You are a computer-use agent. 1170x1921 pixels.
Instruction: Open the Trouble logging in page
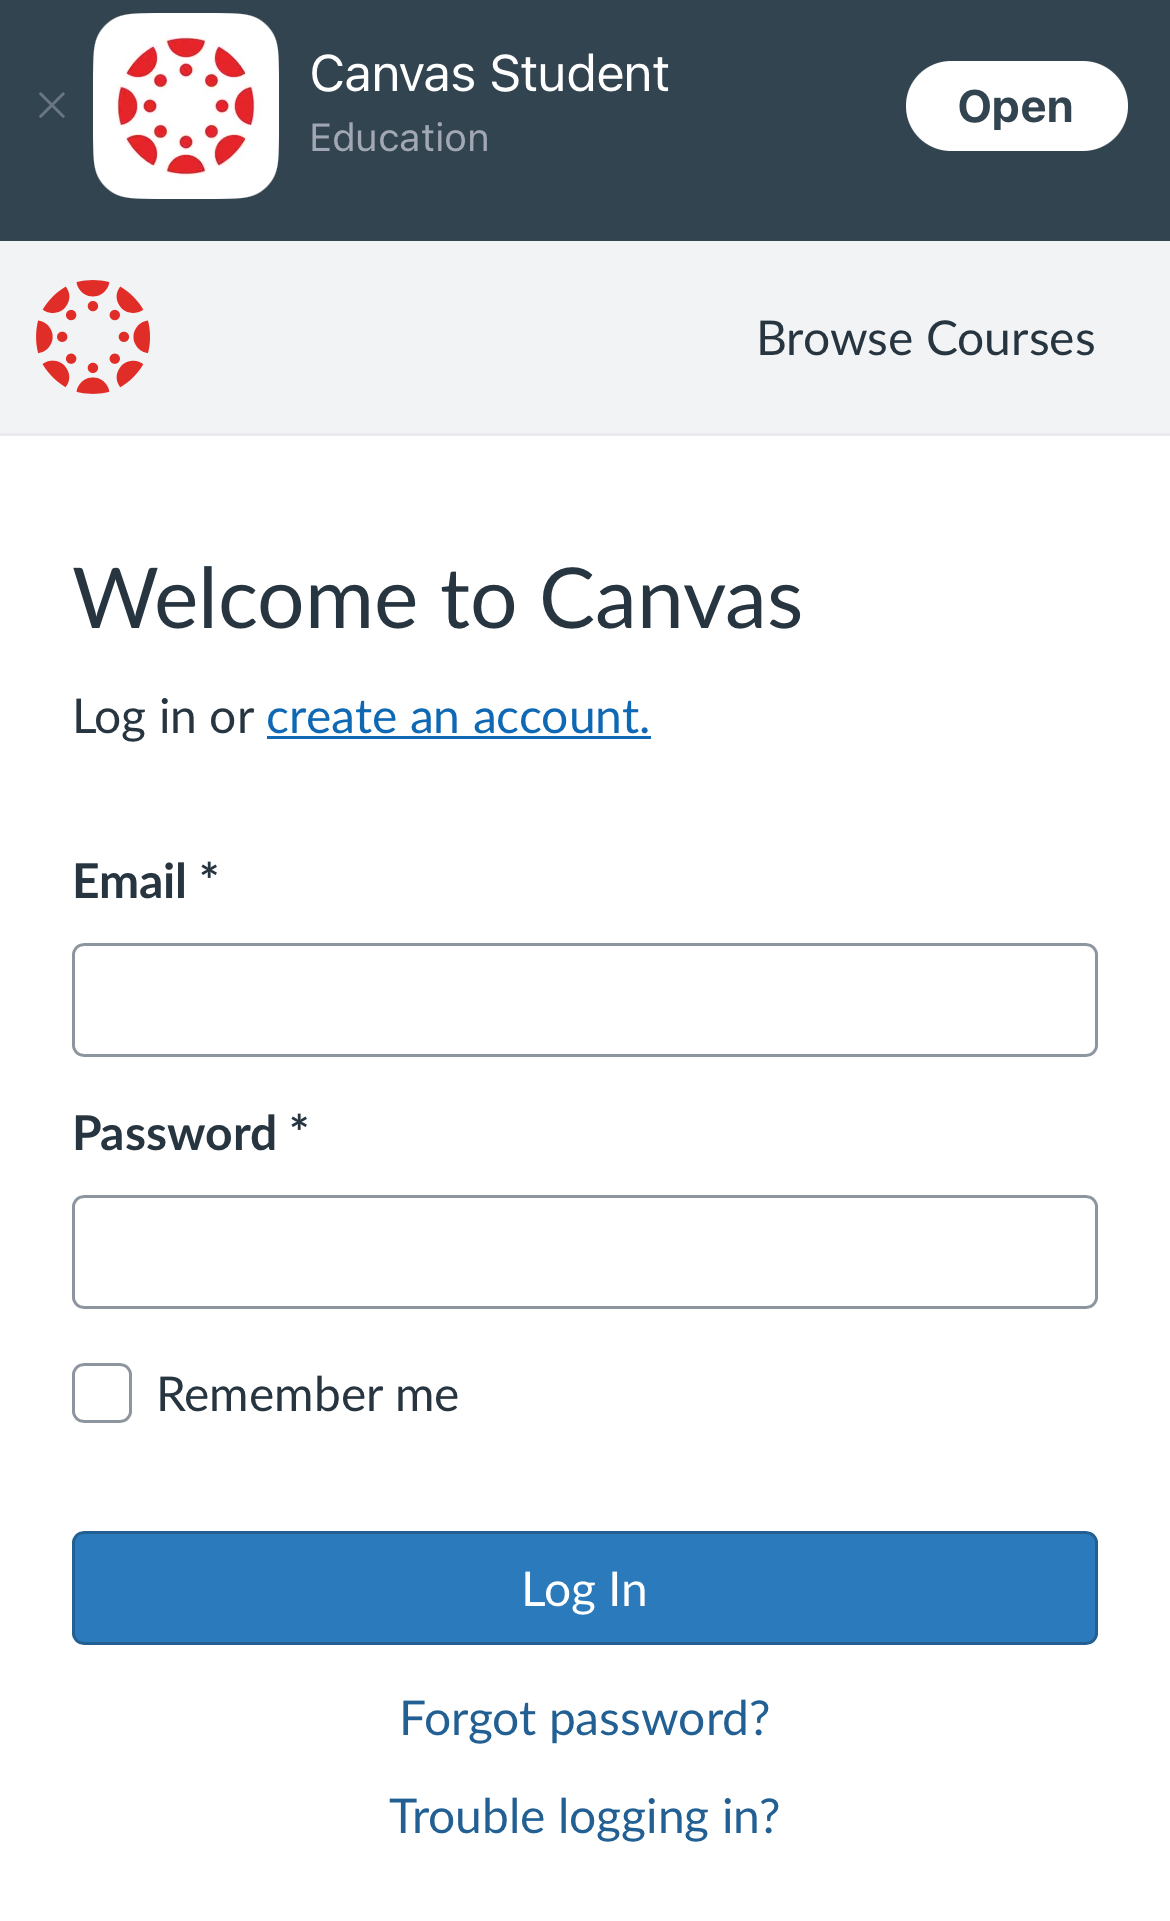point(584,1817)
